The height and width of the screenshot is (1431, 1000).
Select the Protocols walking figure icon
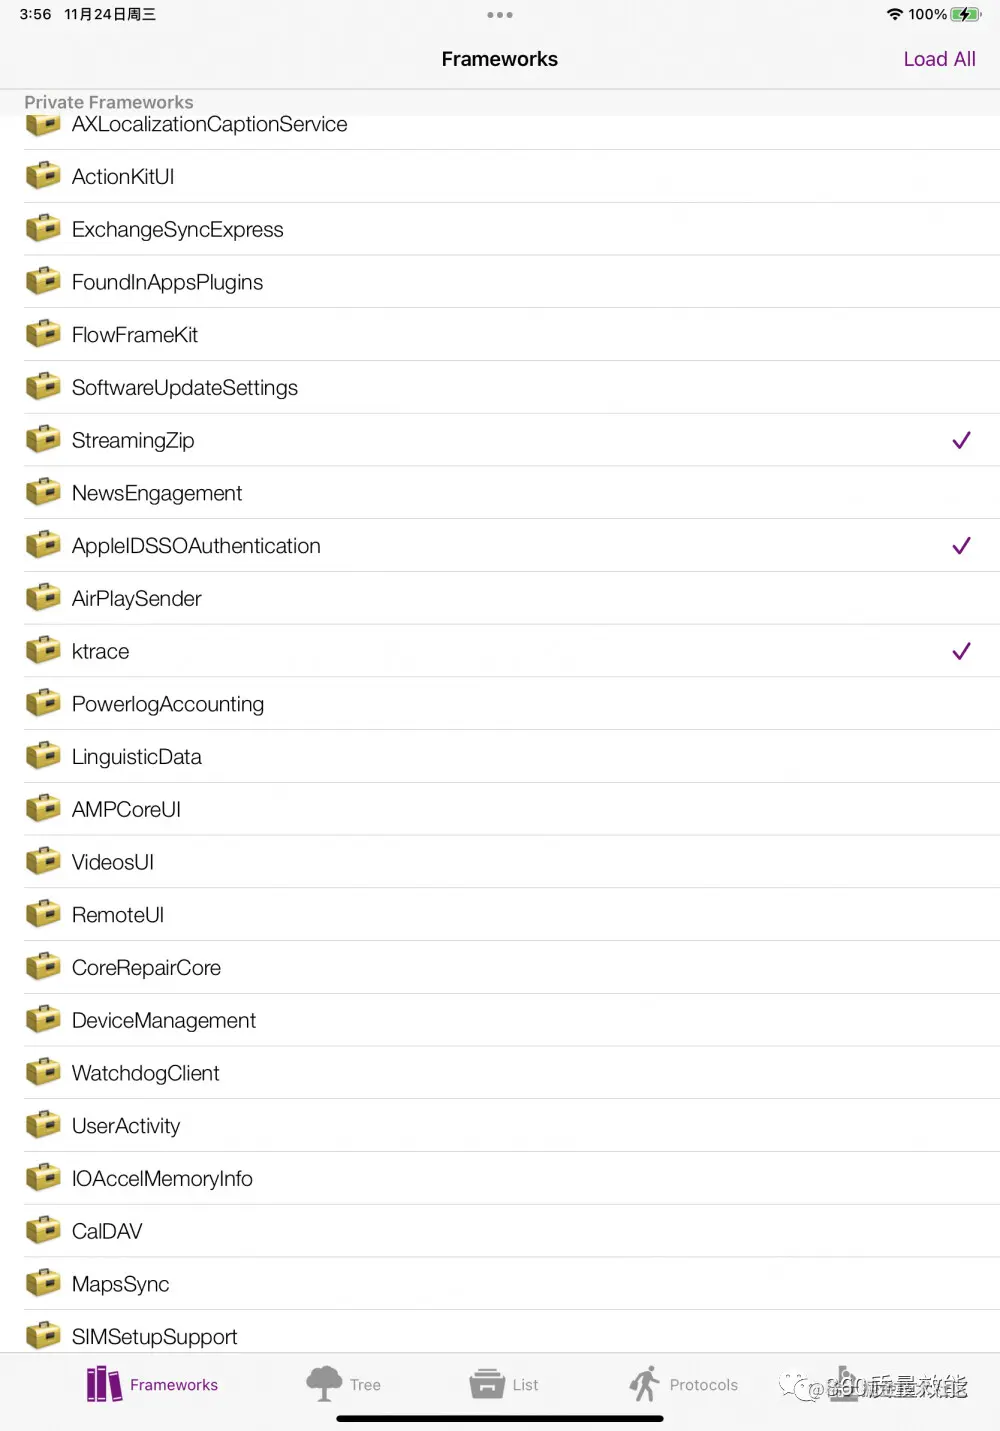pyautogui.click(x=645, y=1384)
